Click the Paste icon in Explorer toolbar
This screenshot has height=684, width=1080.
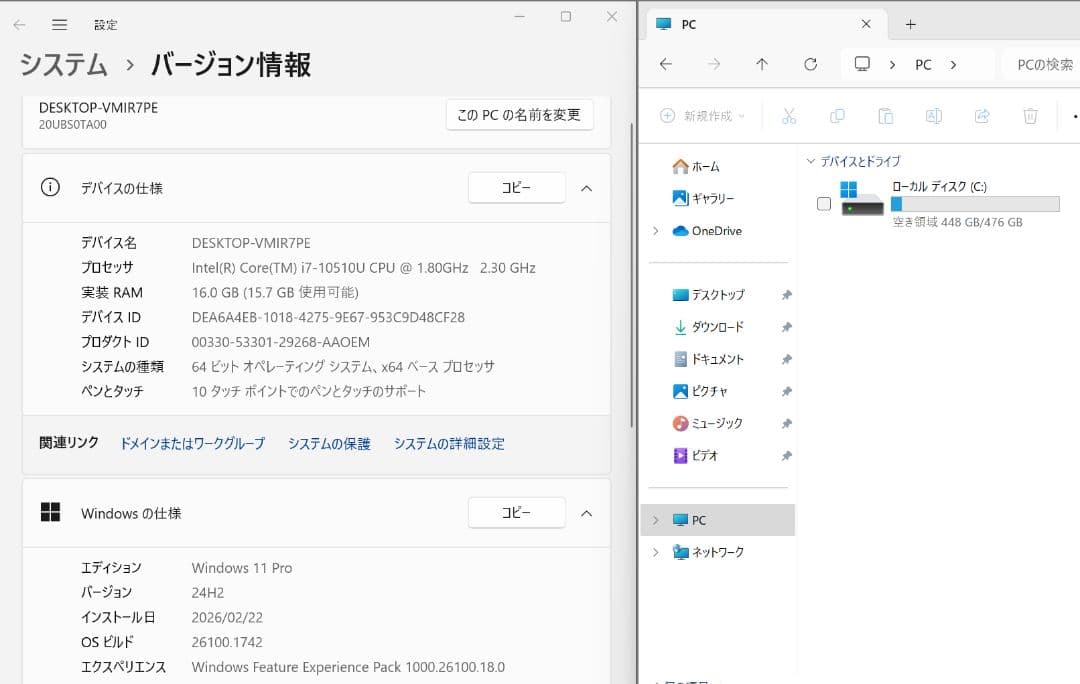(x=886, y=116)
